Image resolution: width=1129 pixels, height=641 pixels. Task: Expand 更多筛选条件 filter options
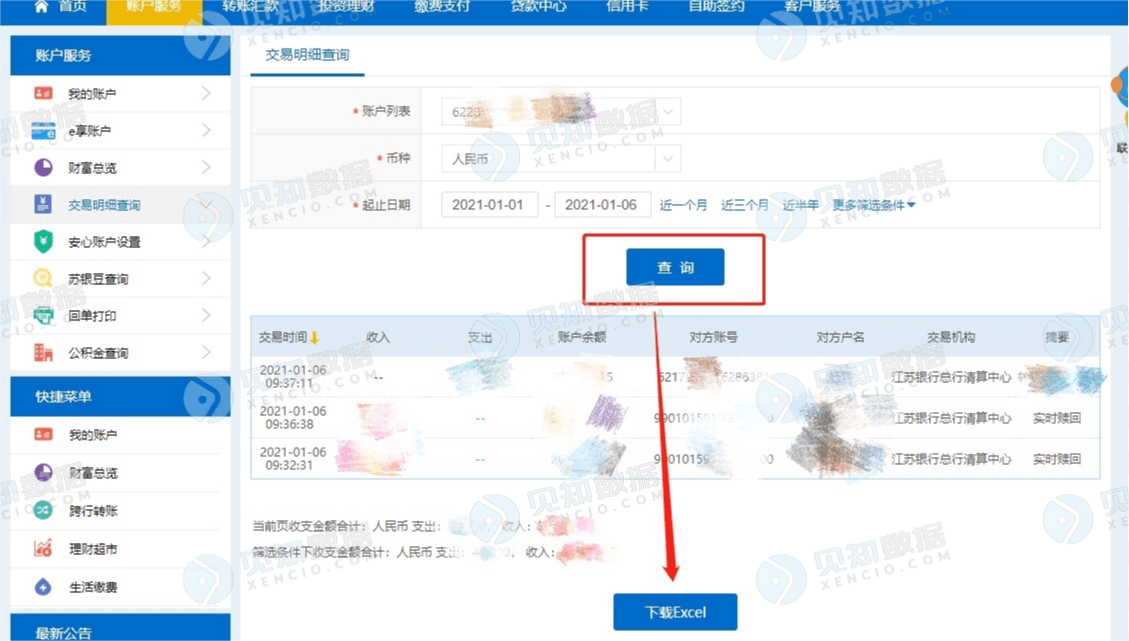coord(873,205)
